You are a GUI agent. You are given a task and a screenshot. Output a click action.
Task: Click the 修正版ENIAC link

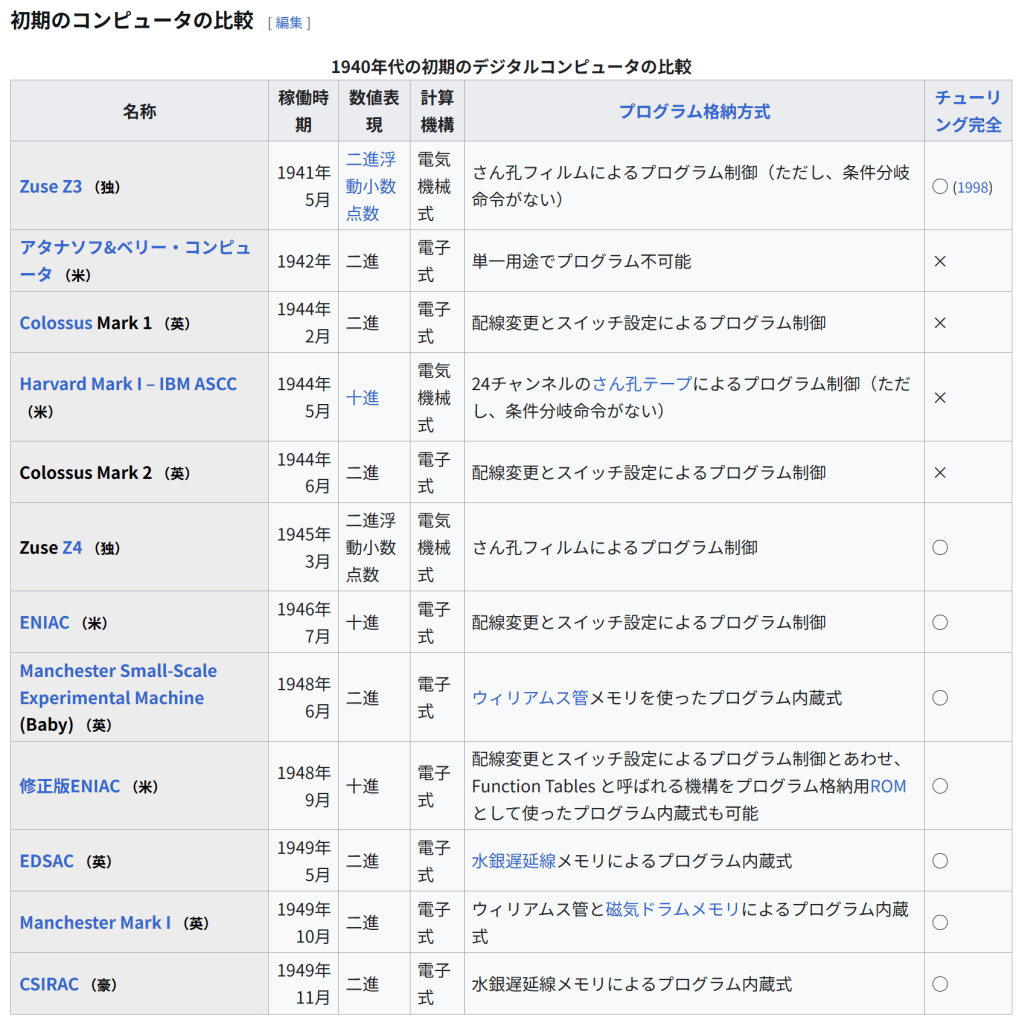tap(70, 786)
